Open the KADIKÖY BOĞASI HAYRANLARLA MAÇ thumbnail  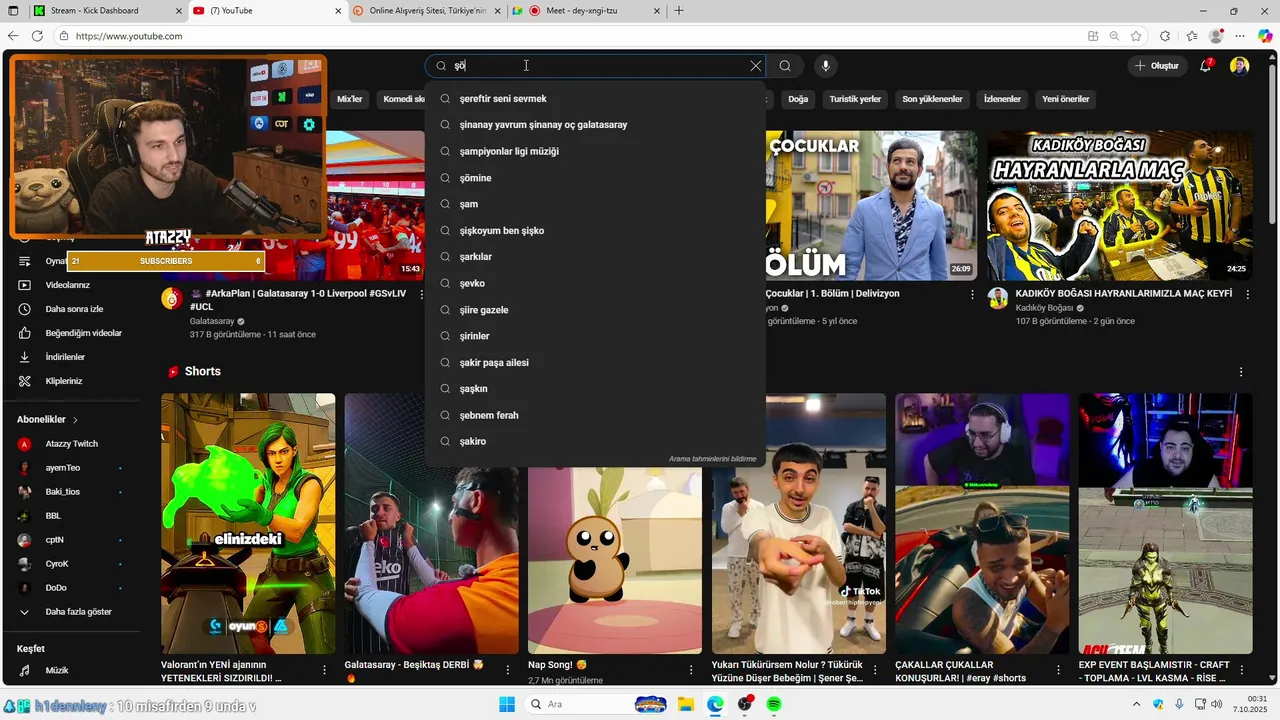pos(1119,206)
